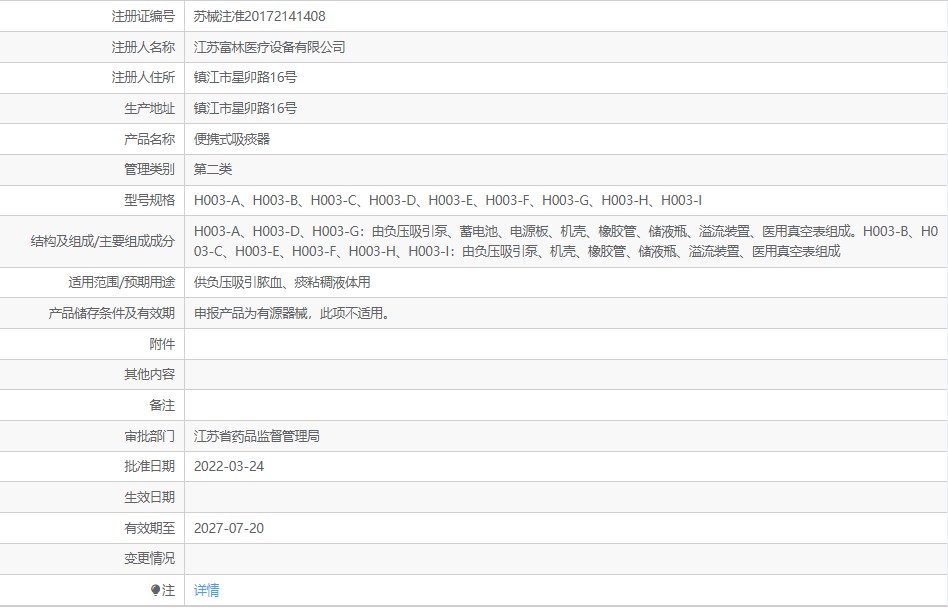Viewport: 948px width, 613px height.
Task: Click the 注册证编号 label
Action: point(143,16)
